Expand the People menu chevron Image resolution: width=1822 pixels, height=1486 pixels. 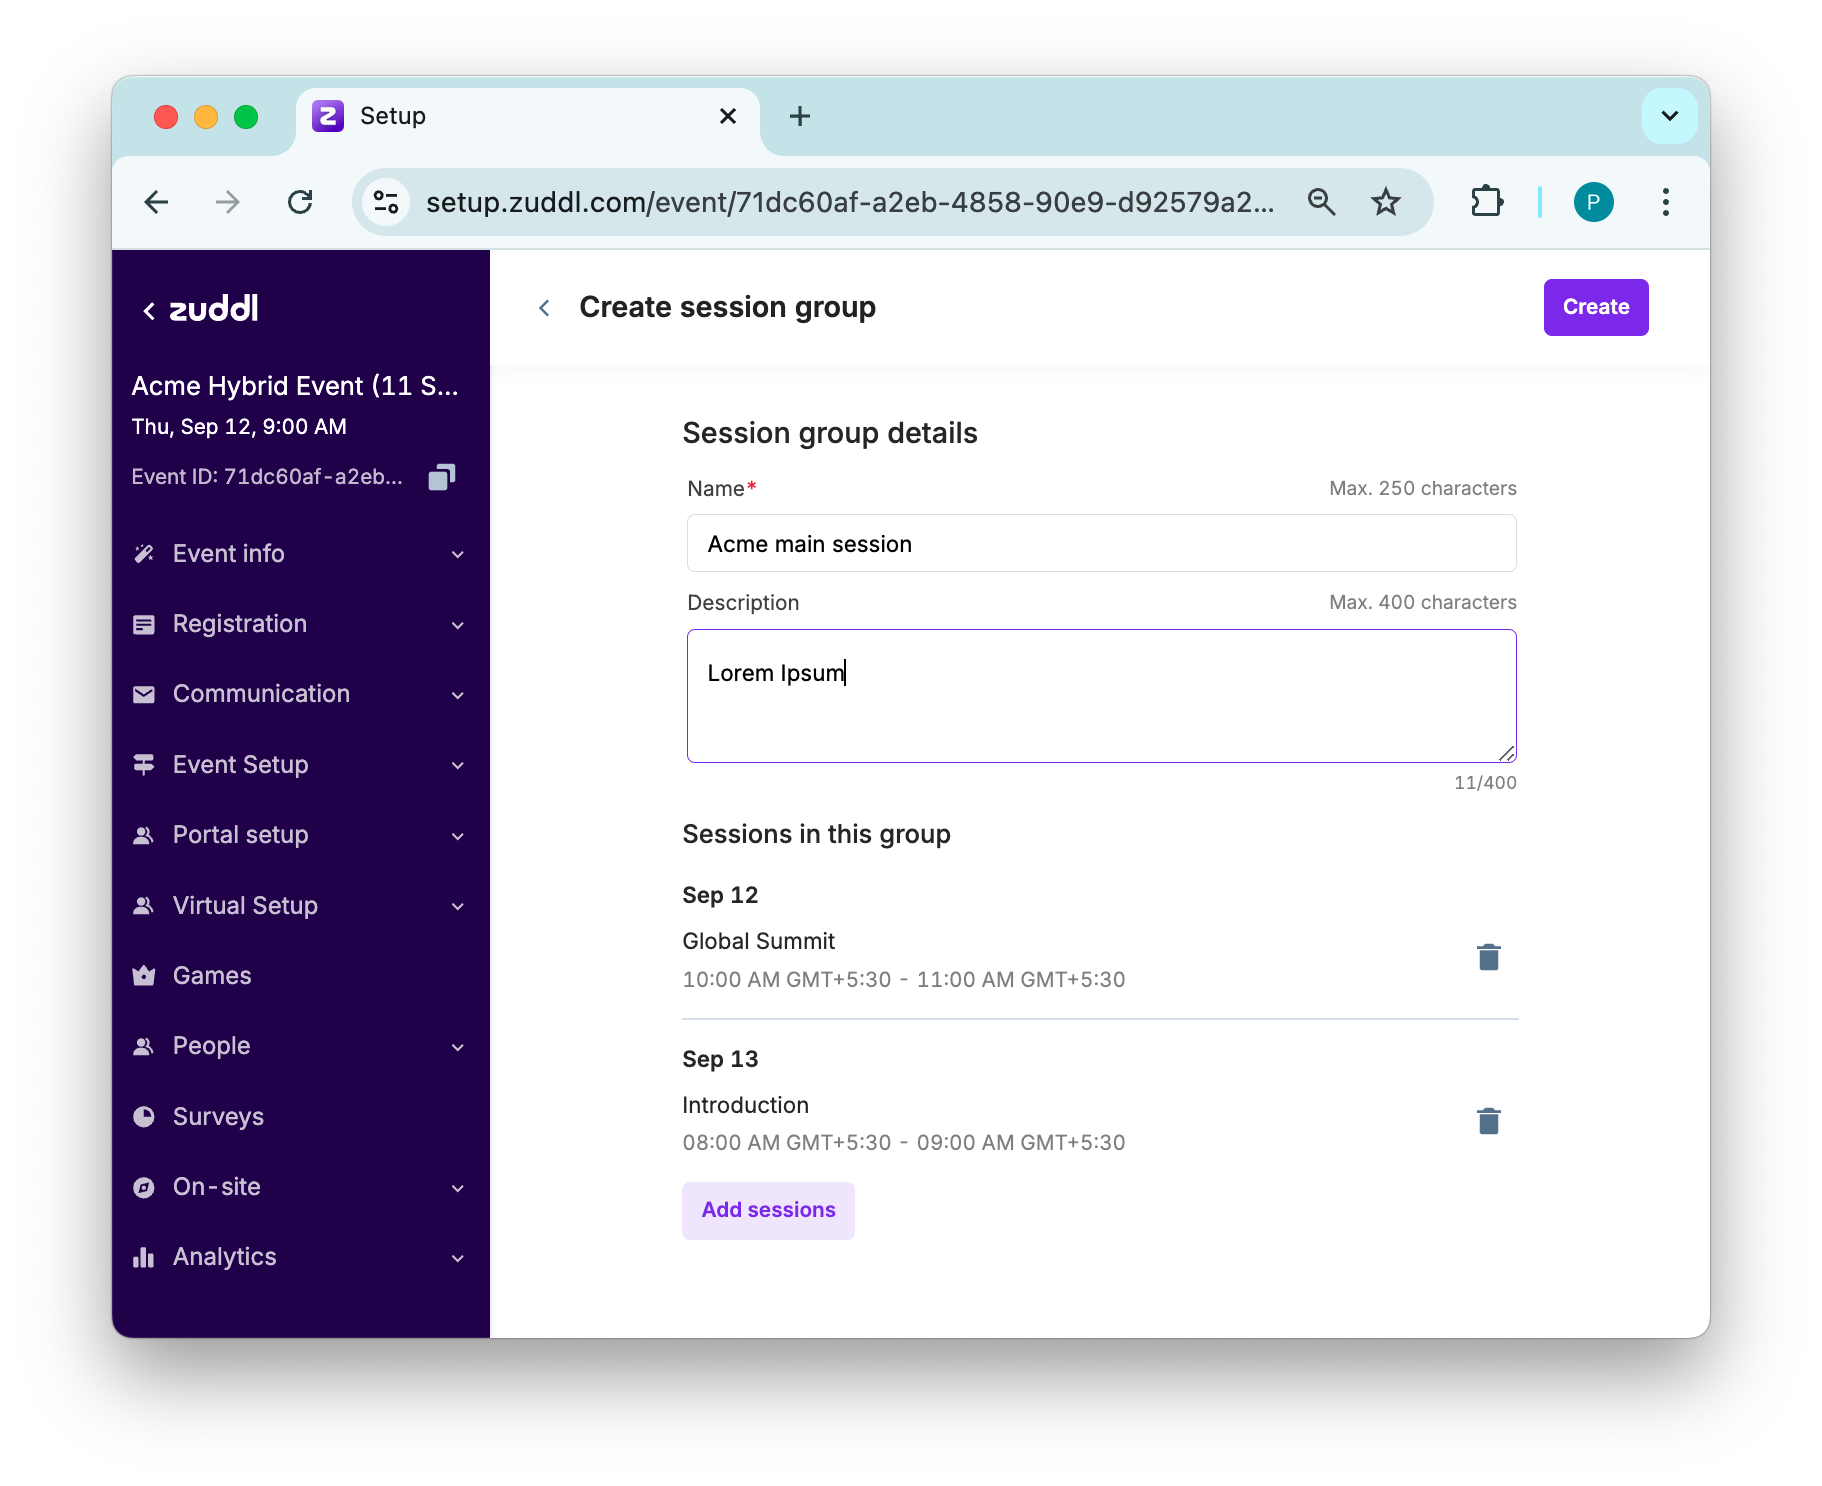[x=458, y=1047]
